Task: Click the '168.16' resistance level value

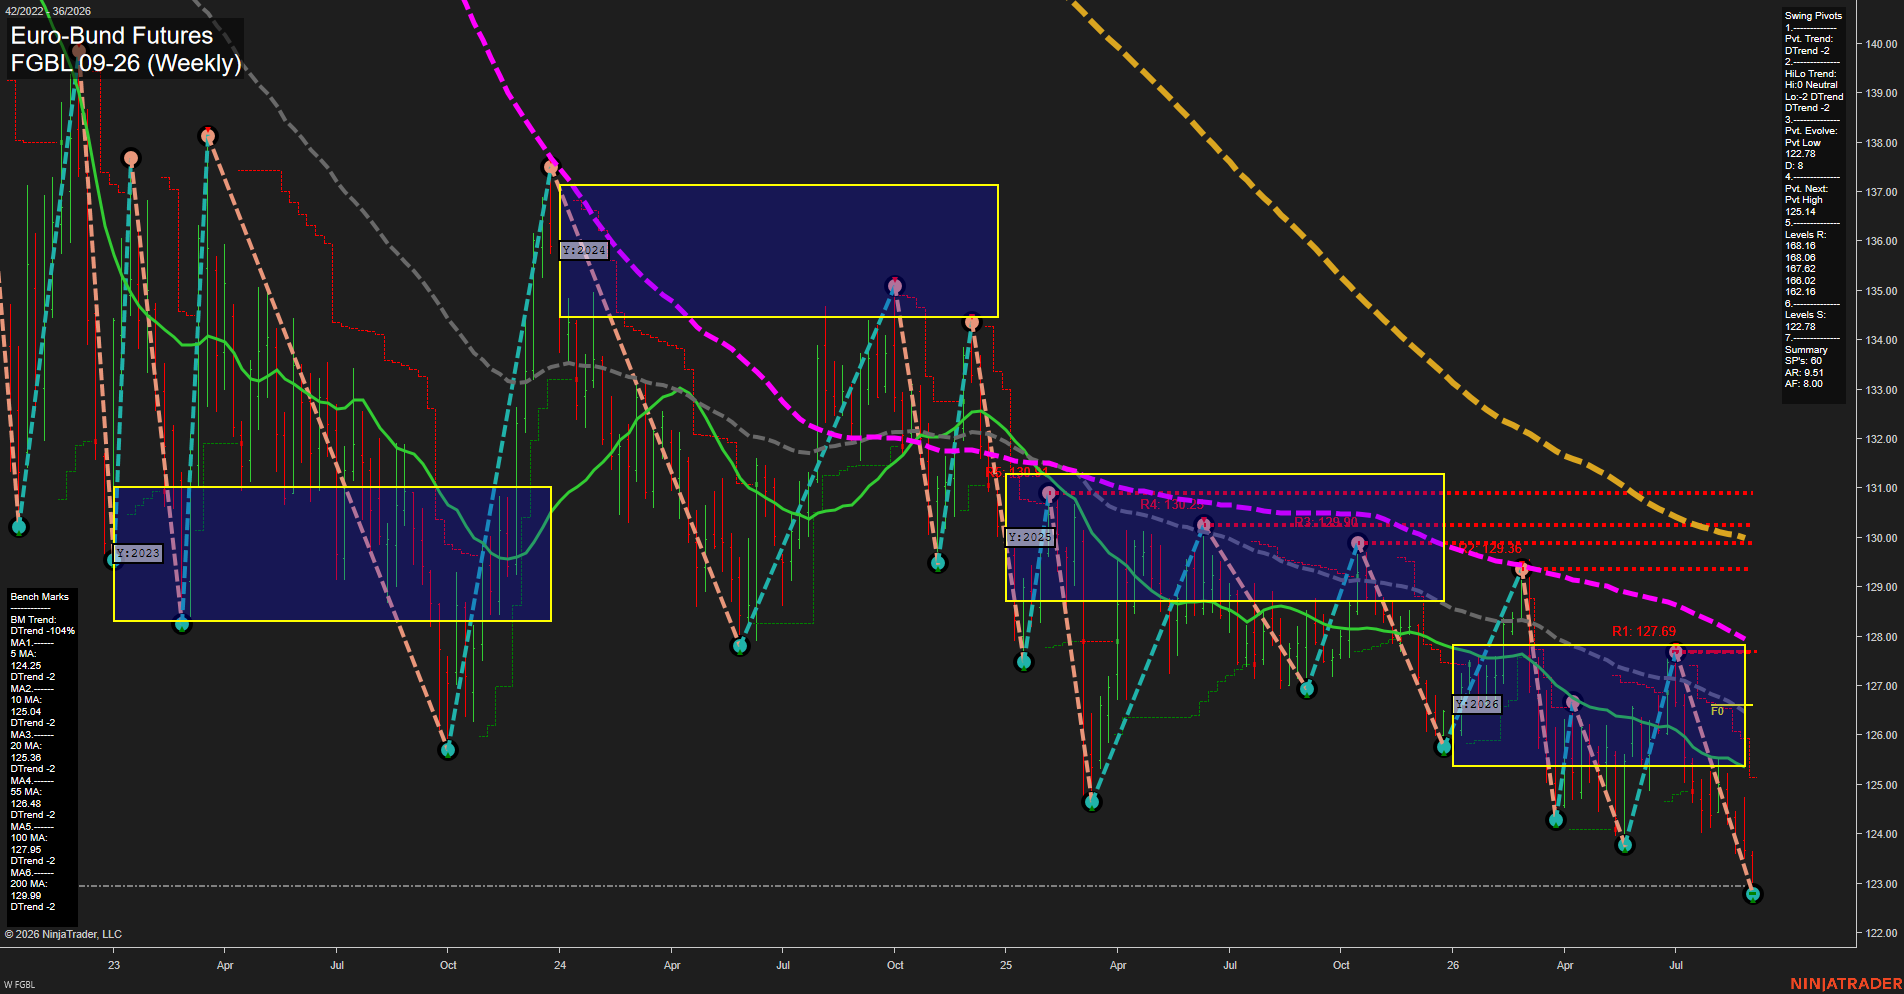Action: click(1800, 246)
